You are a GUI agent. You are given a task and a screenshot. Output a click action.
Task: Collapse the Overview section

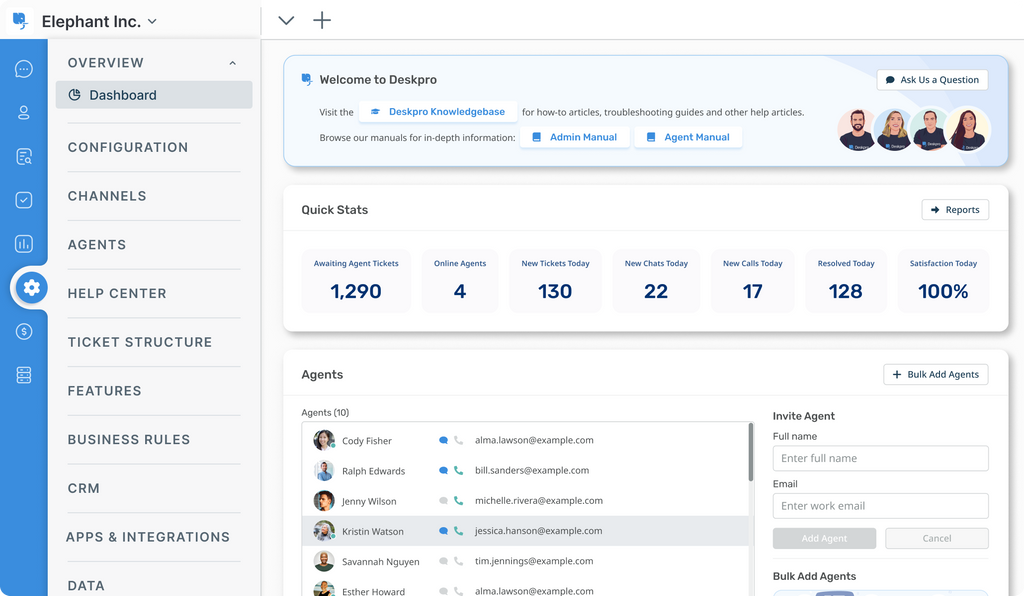pyautogui.click(x=232, y=63)
